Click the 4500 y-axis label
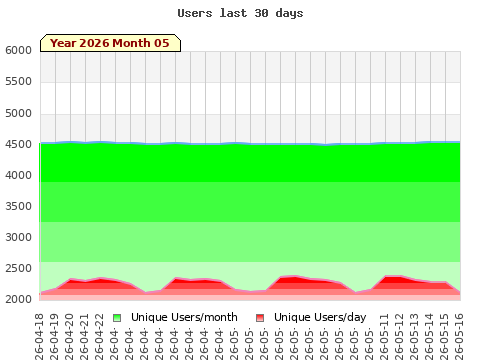The height and width of the screenshot is (360, 480). click(18, 144)
